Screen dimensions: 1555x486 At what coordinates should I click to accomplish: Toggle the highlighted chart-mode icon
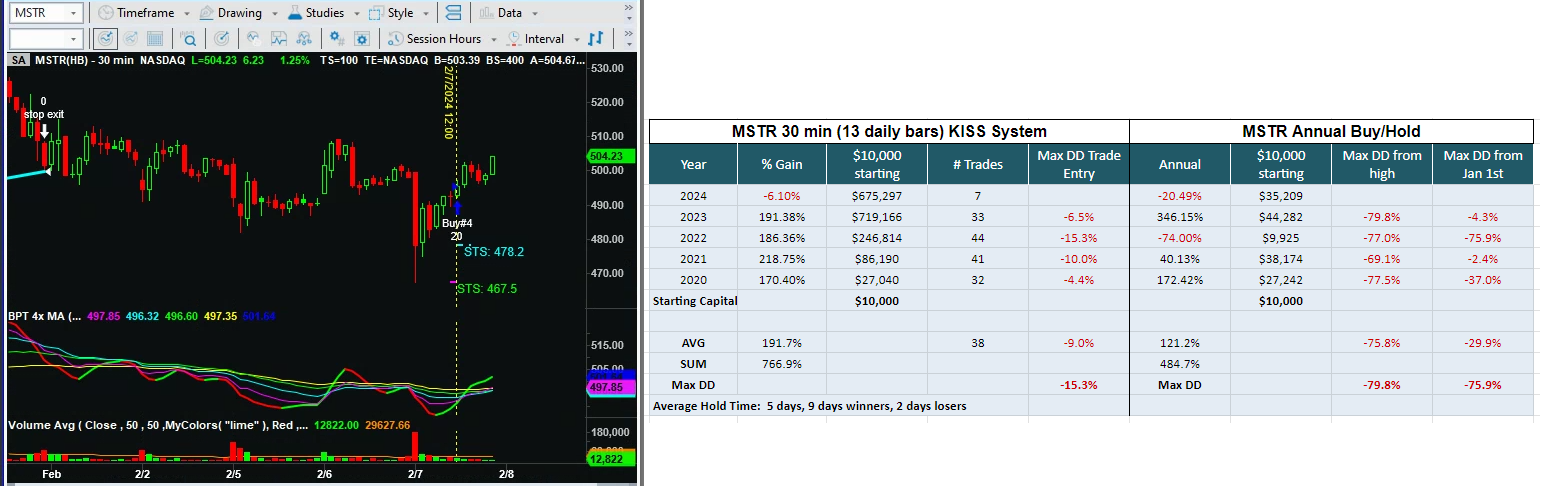[104, 38]
